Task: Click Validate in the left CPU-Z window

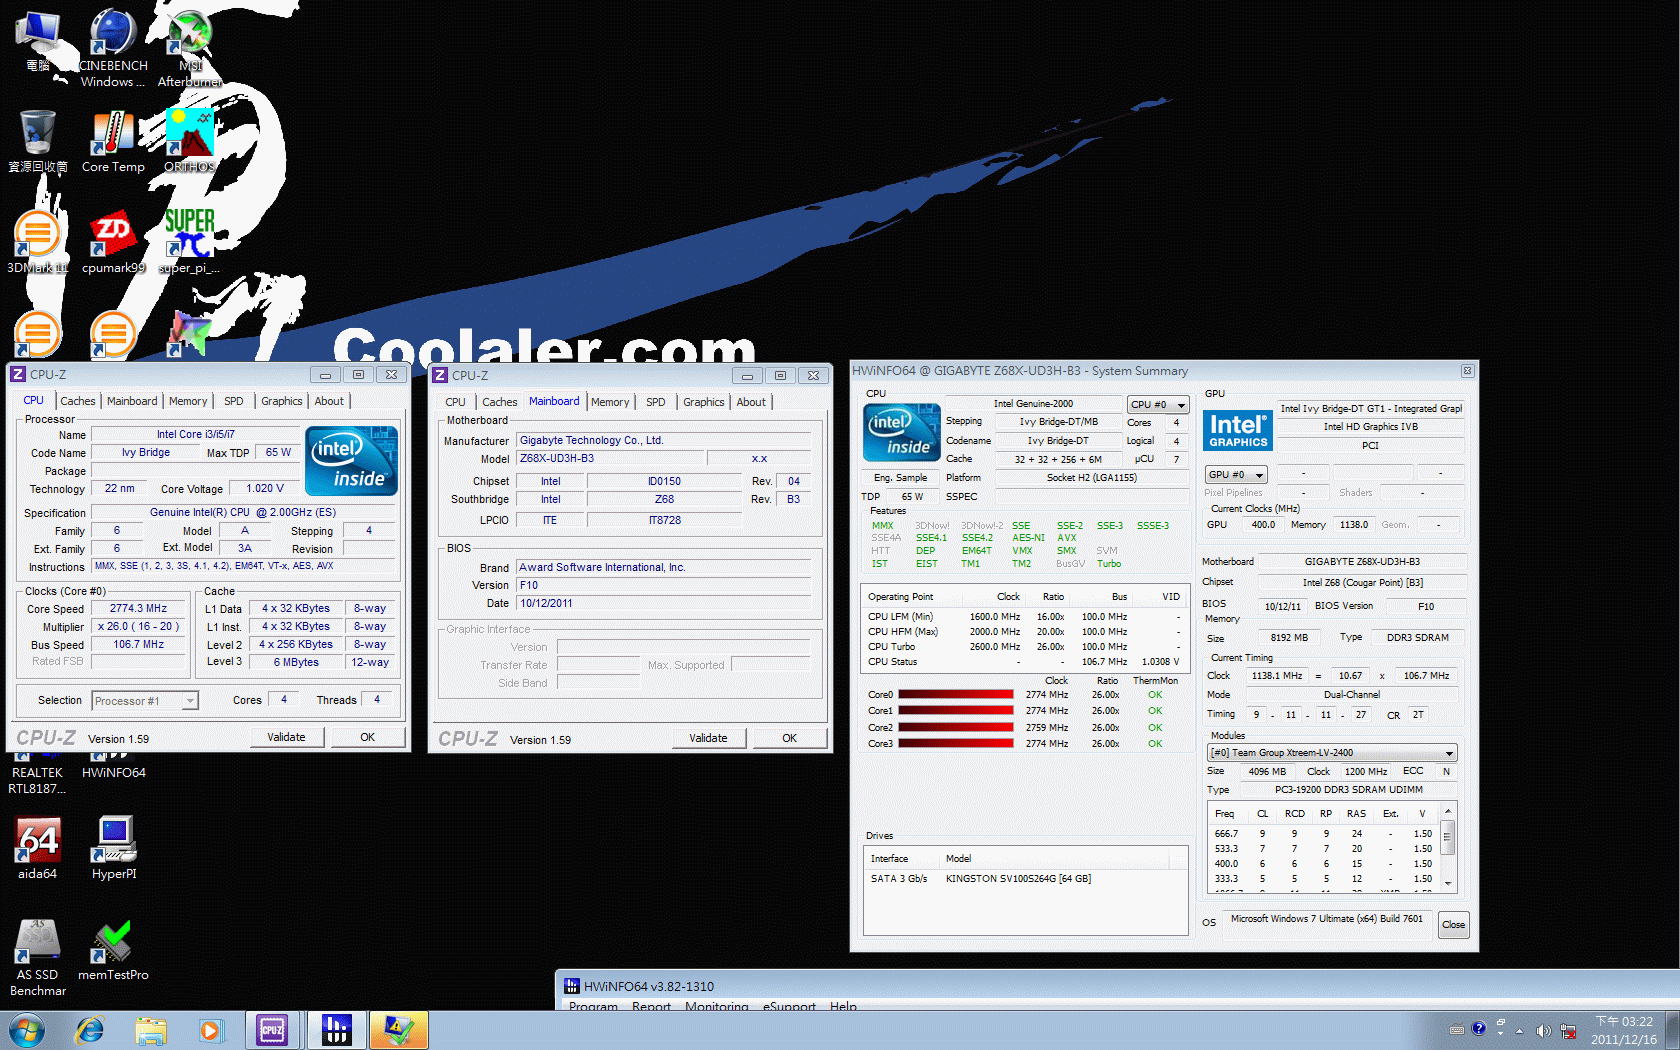Action: (x=286, y=737)
